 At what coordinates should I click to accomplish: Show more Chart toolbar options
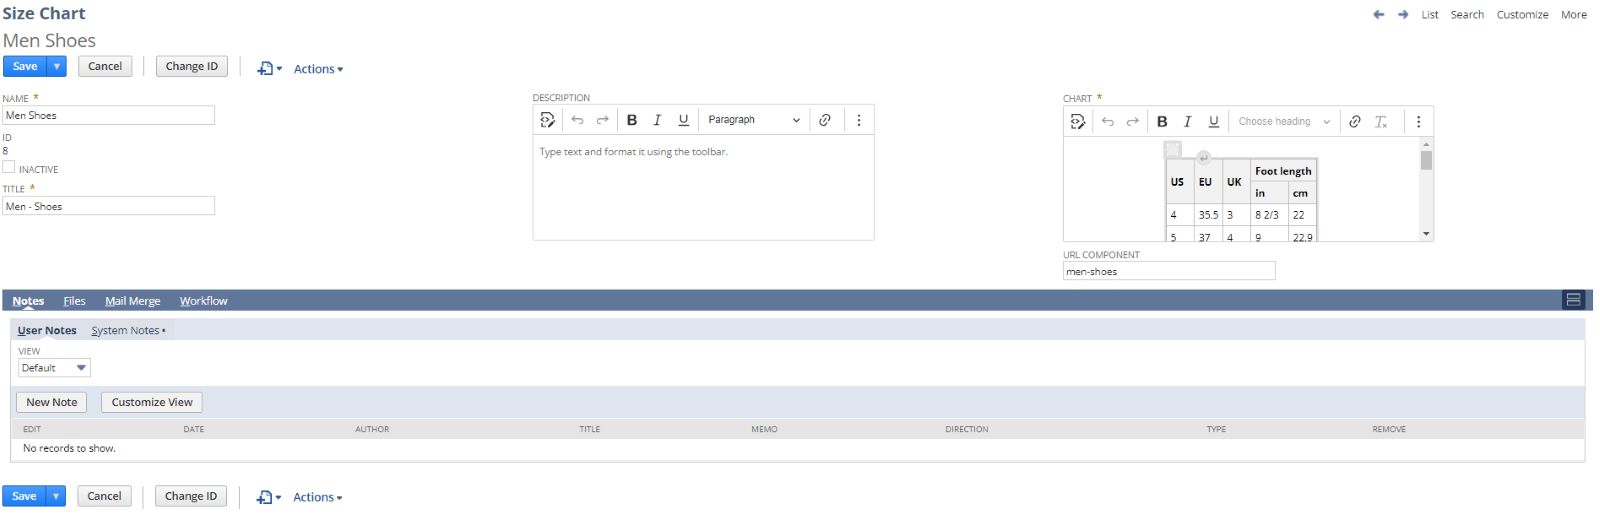click(x=1418, y=122)
